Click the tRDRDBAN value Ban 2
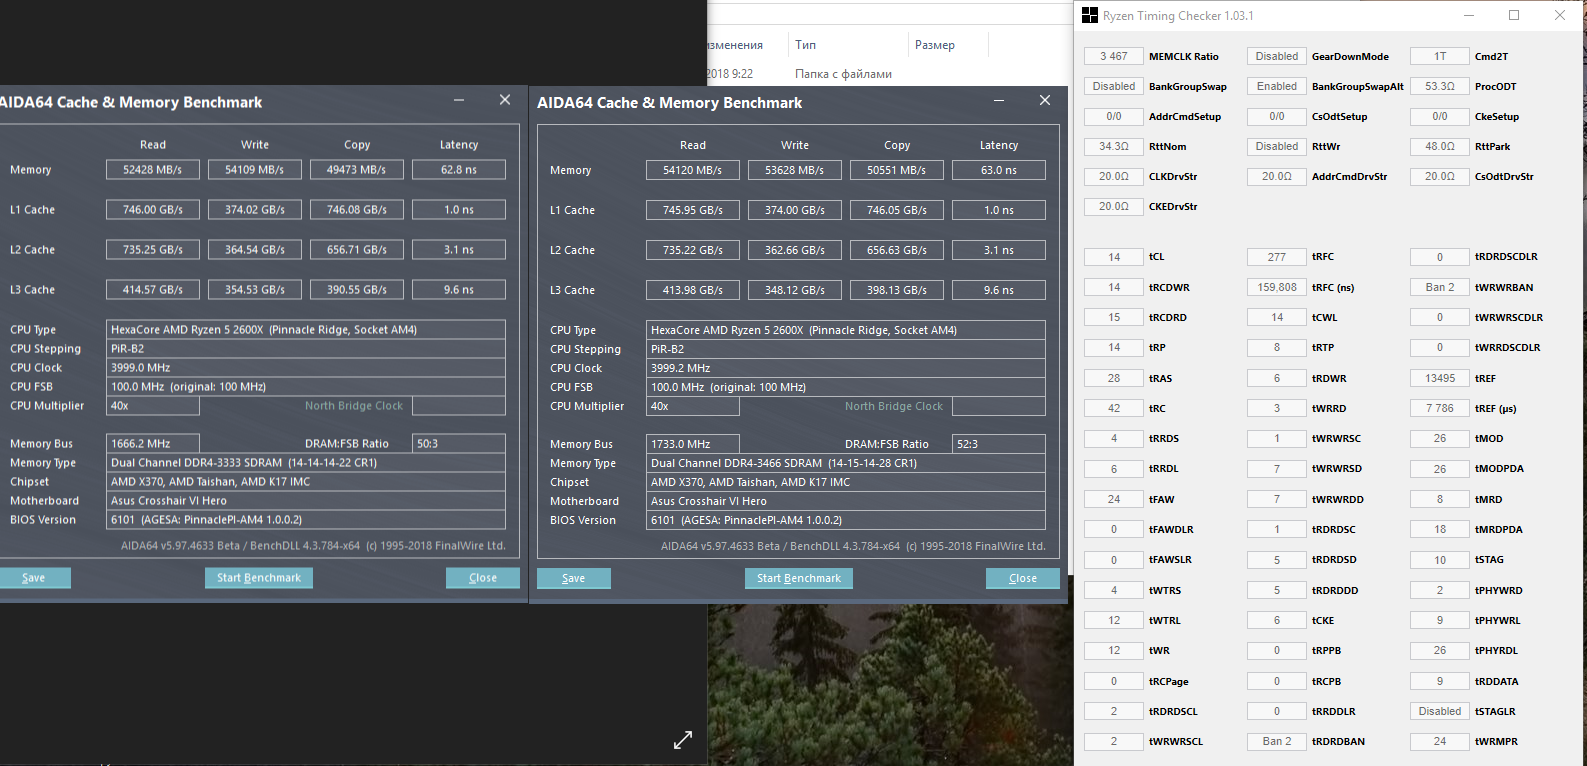 [x=1277, y=741]
